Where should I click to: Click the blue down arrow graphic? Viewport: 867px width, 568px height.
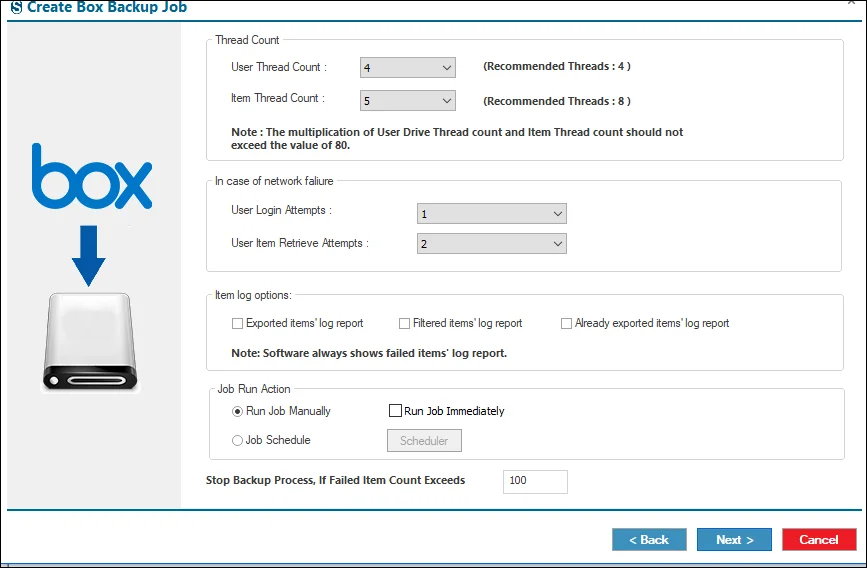click(x=88, y=256)
